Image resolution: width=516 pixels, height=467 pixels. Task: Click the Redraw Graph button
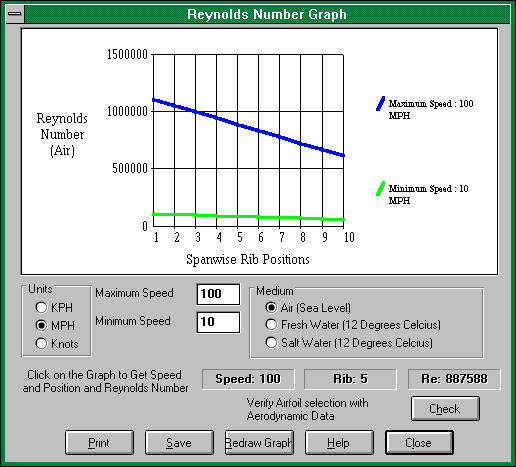pyautogui.click(x=259, y=442)
